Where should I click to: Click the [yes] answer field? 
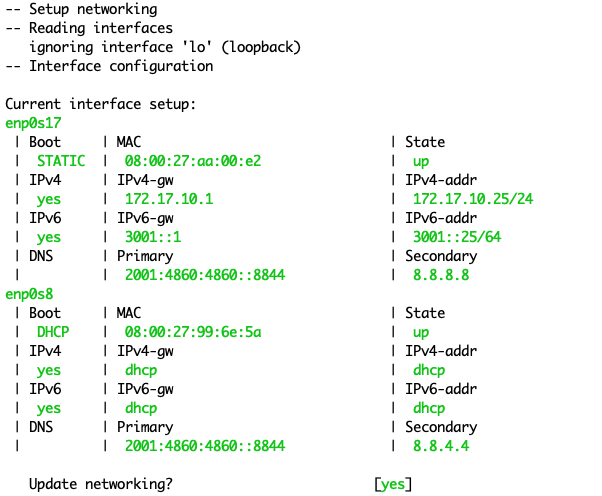tap(393, 484)
